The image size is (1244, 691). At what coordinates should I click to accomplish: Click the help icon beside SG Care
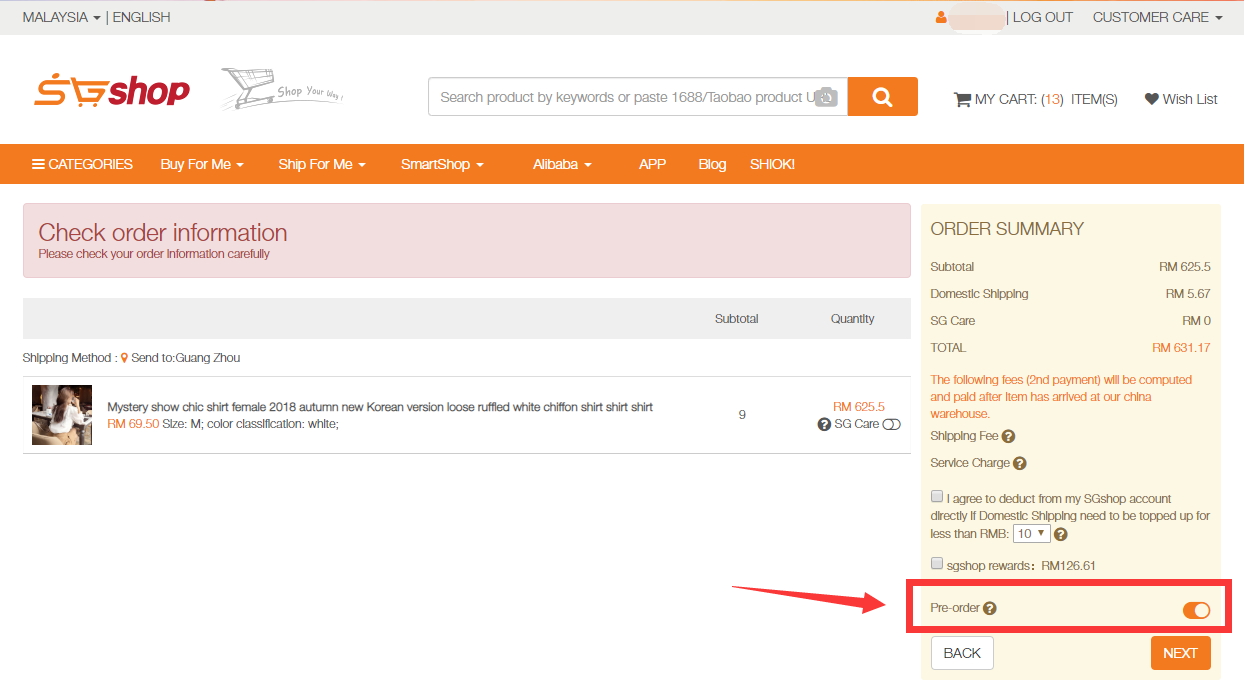[824, 424]
